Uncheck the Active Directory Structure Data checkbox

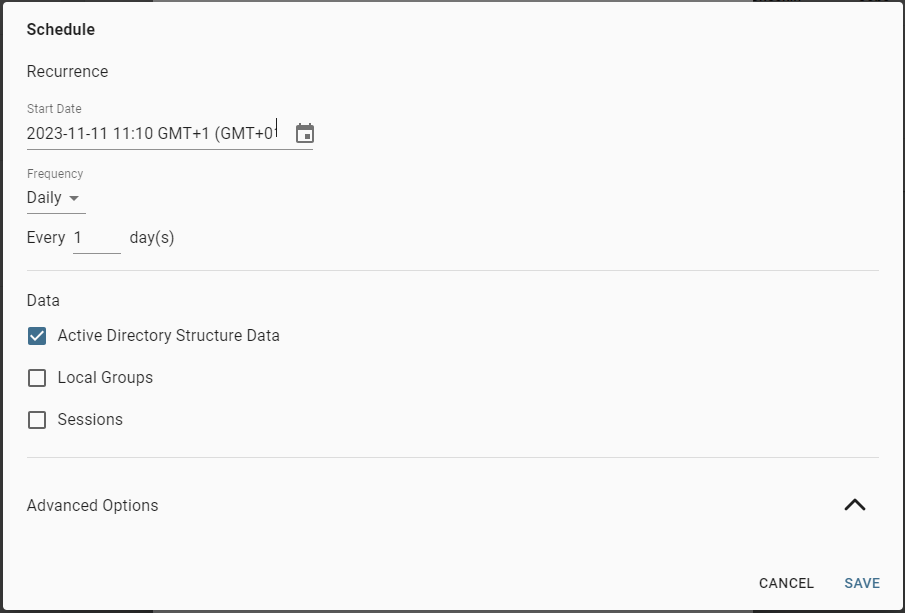pos(37,336)
